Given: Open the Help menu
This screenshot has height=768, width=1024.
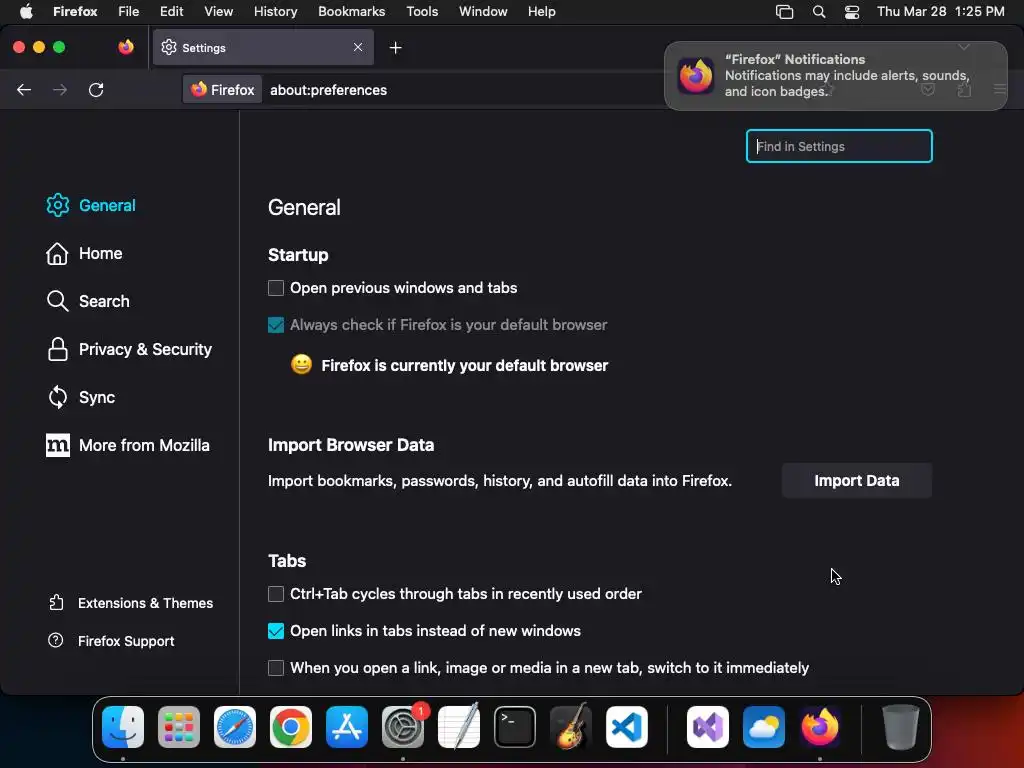Looking at the screenshot, I should coord(541,11).
